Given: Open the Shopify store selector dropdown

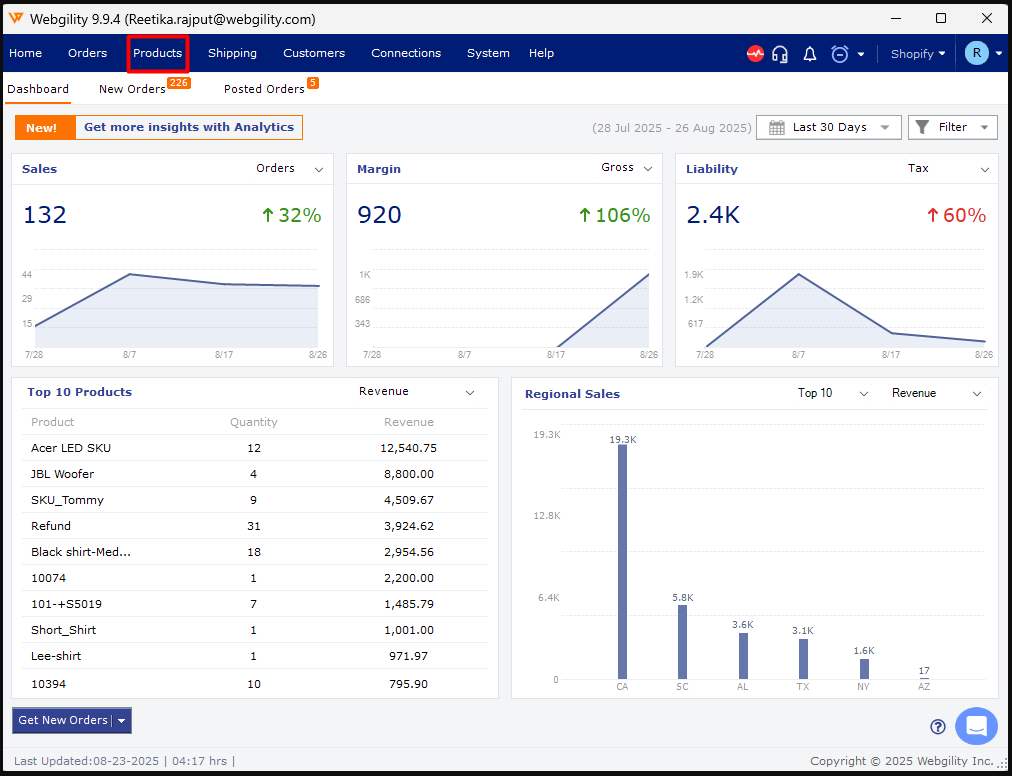Looking at the screenshot, I should [917, 54].
